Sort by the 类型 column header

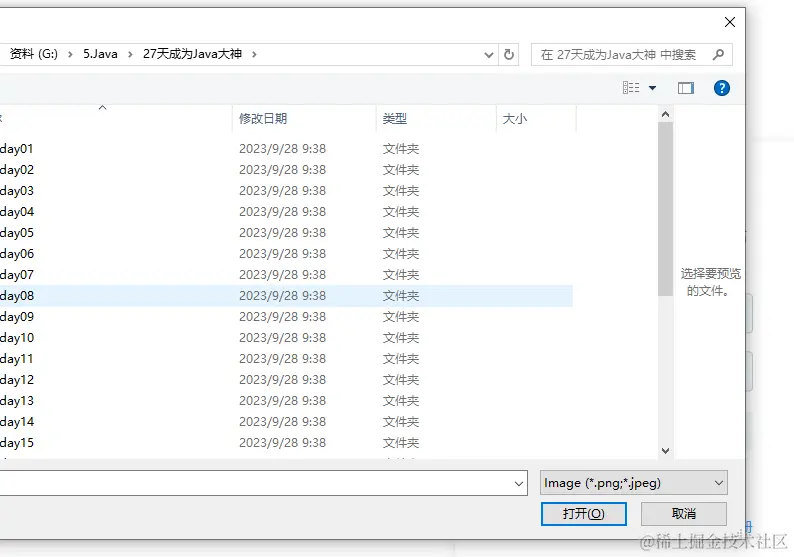pos(395,118)
